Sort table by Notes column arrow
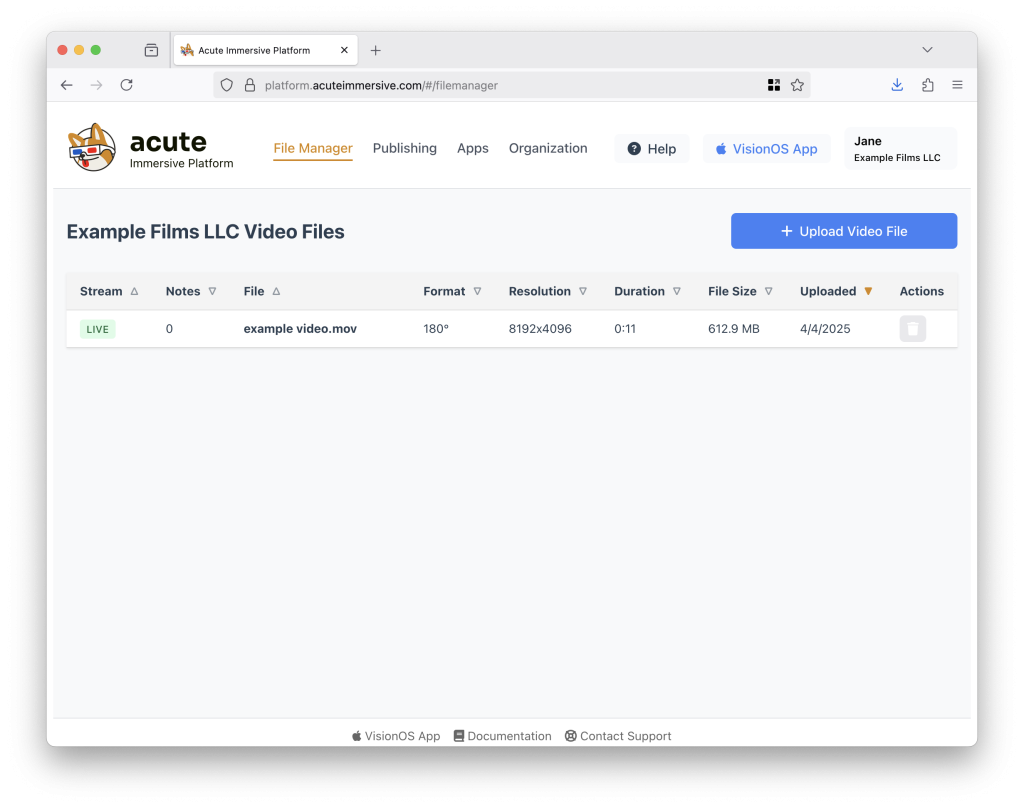 pyautogui.click(x=212, y=291)
